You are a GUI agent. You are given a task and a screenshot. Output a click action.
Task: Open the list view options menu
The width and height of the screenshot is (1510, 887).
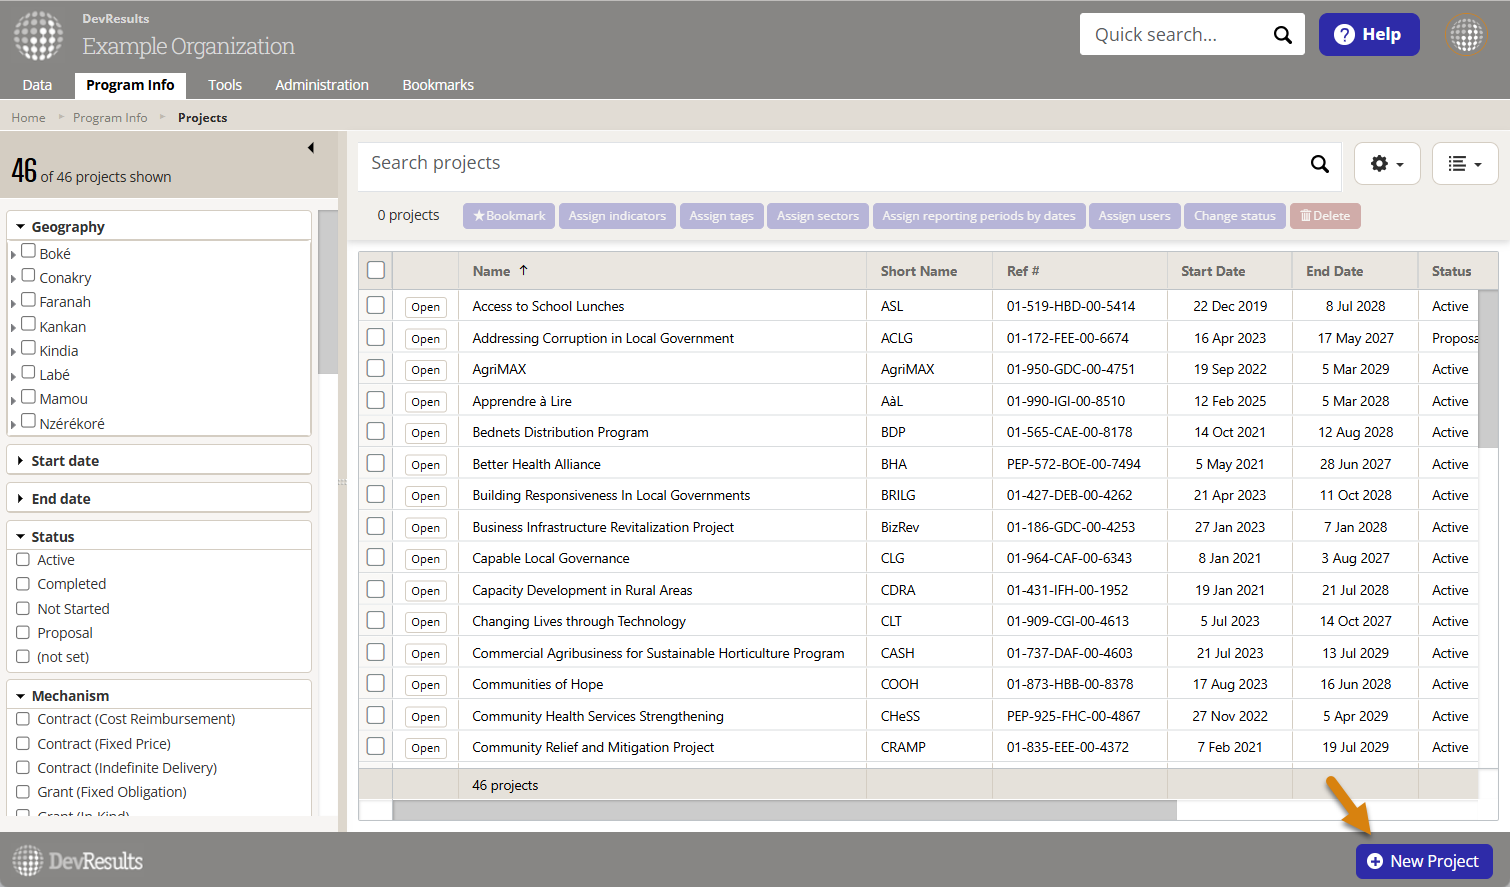point(1464,164)
